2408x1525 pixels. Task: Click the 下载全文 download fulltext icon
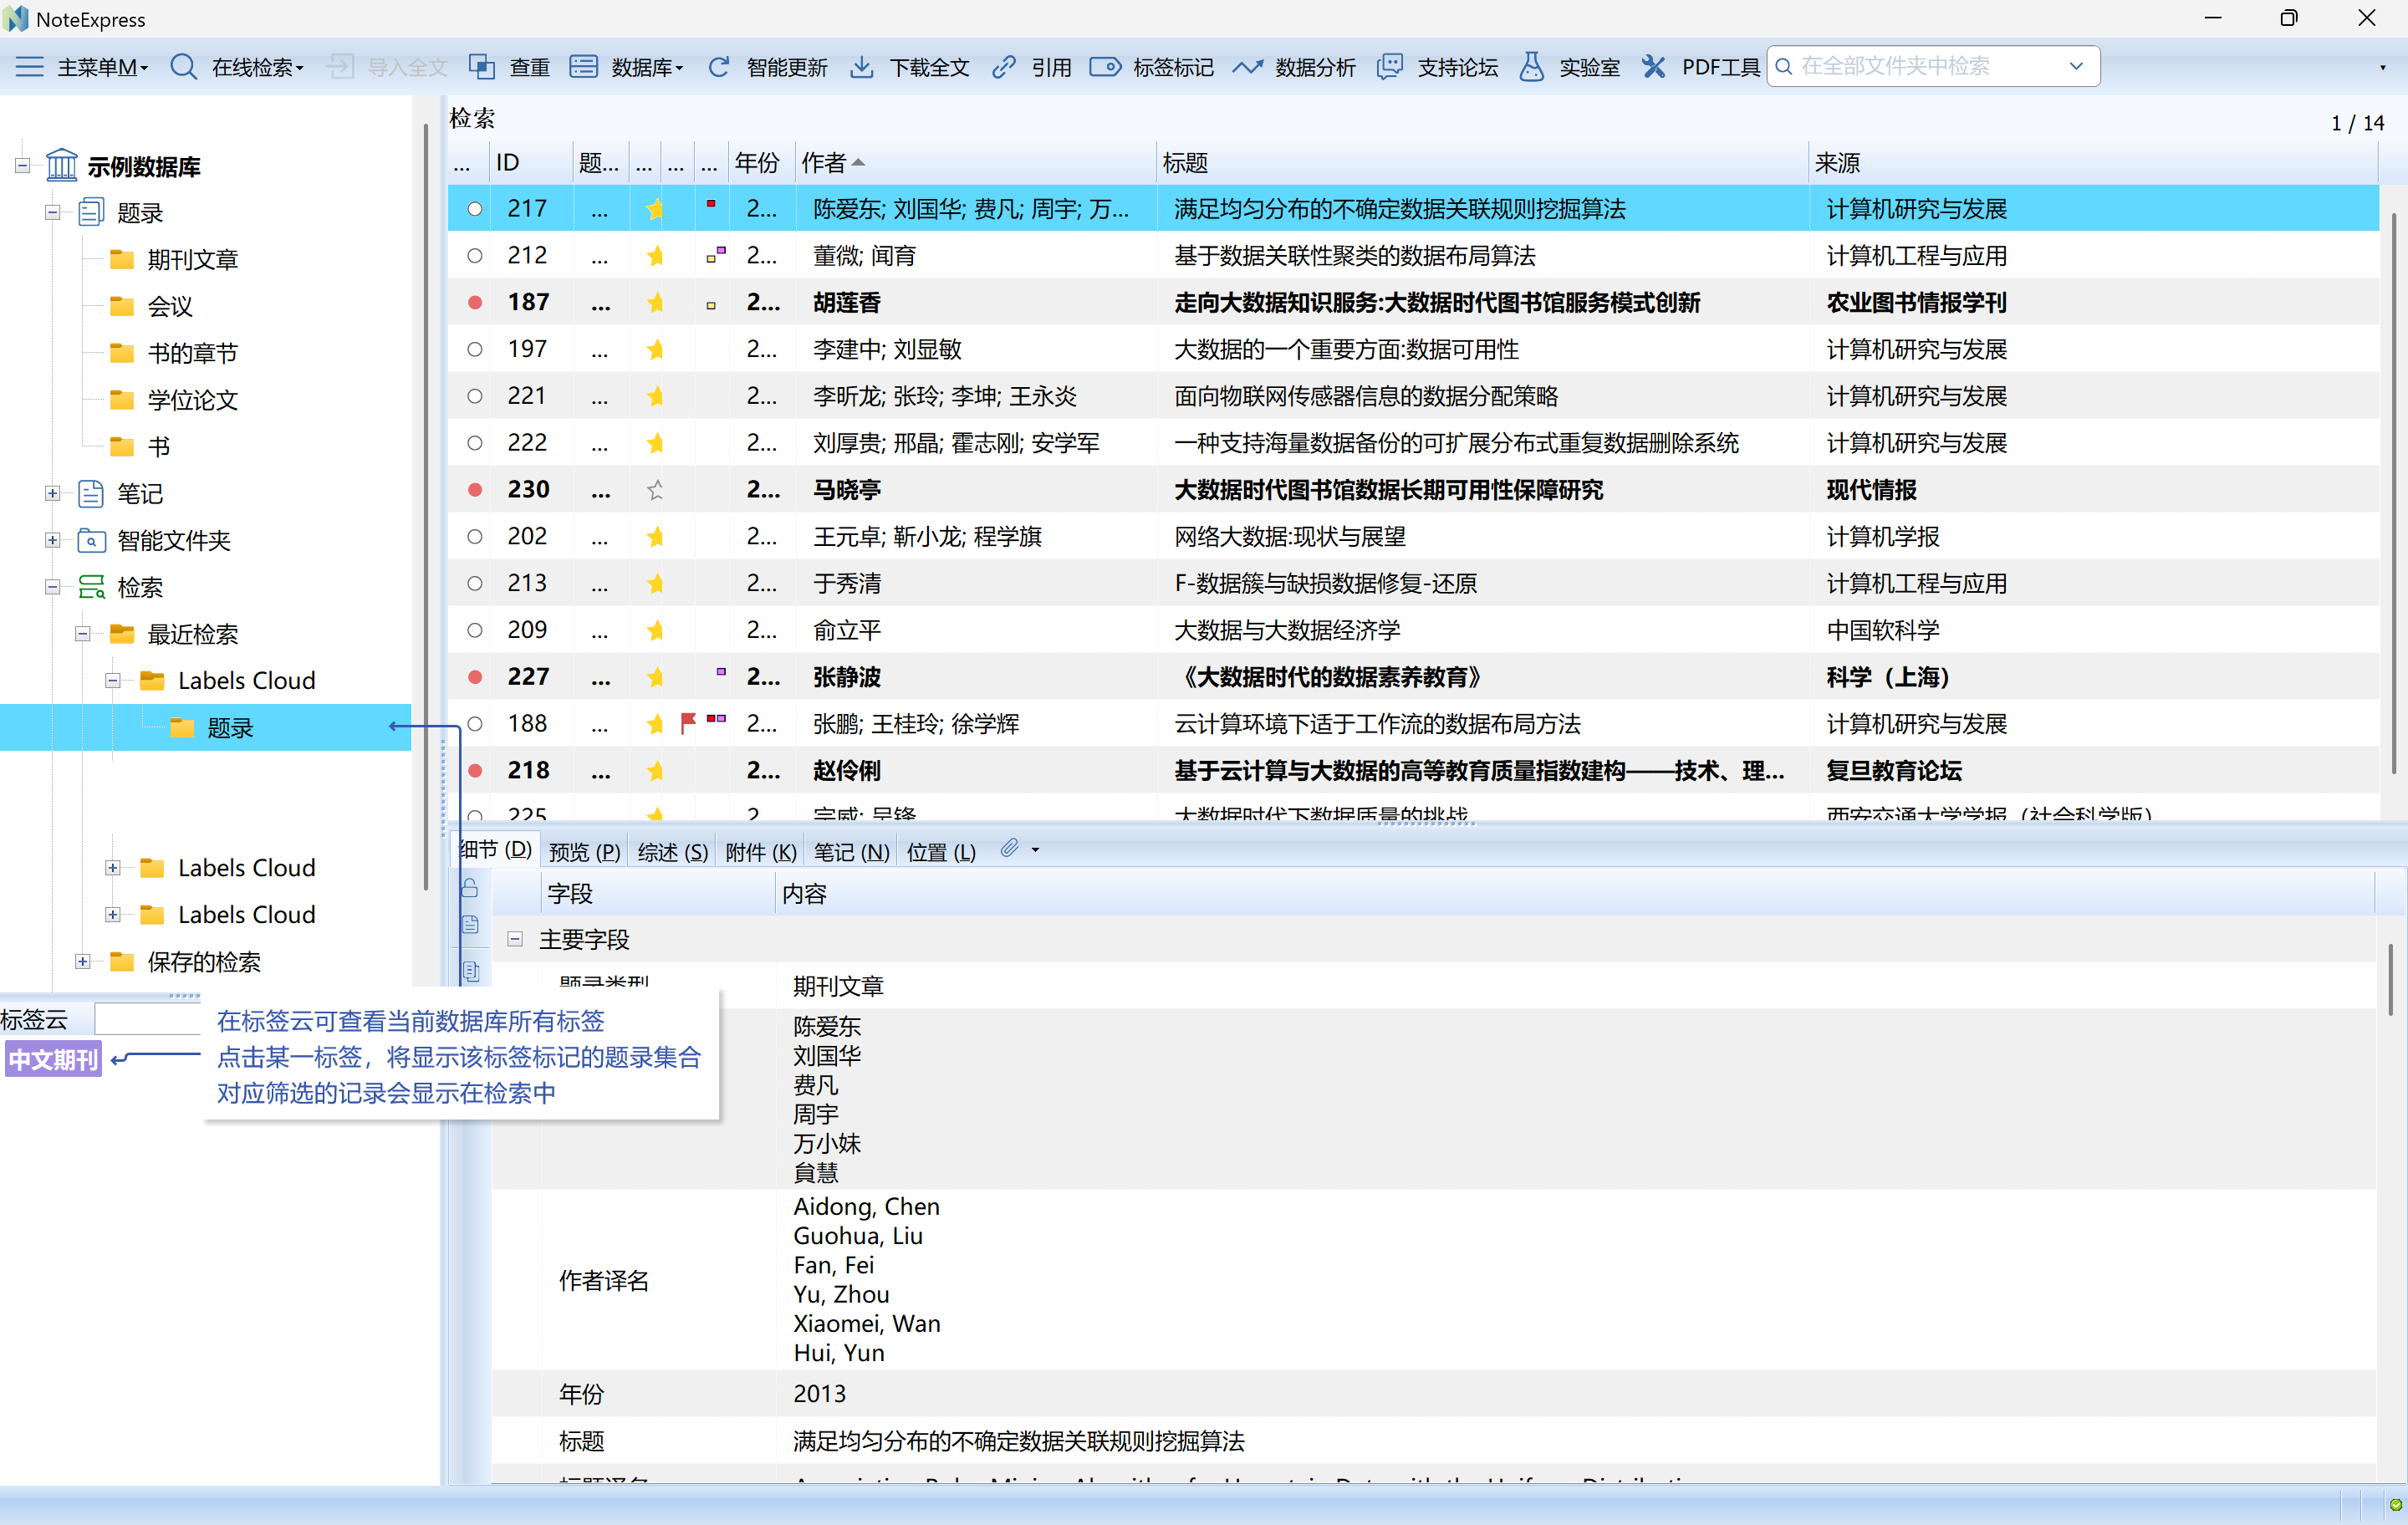[x=906, y=66]
